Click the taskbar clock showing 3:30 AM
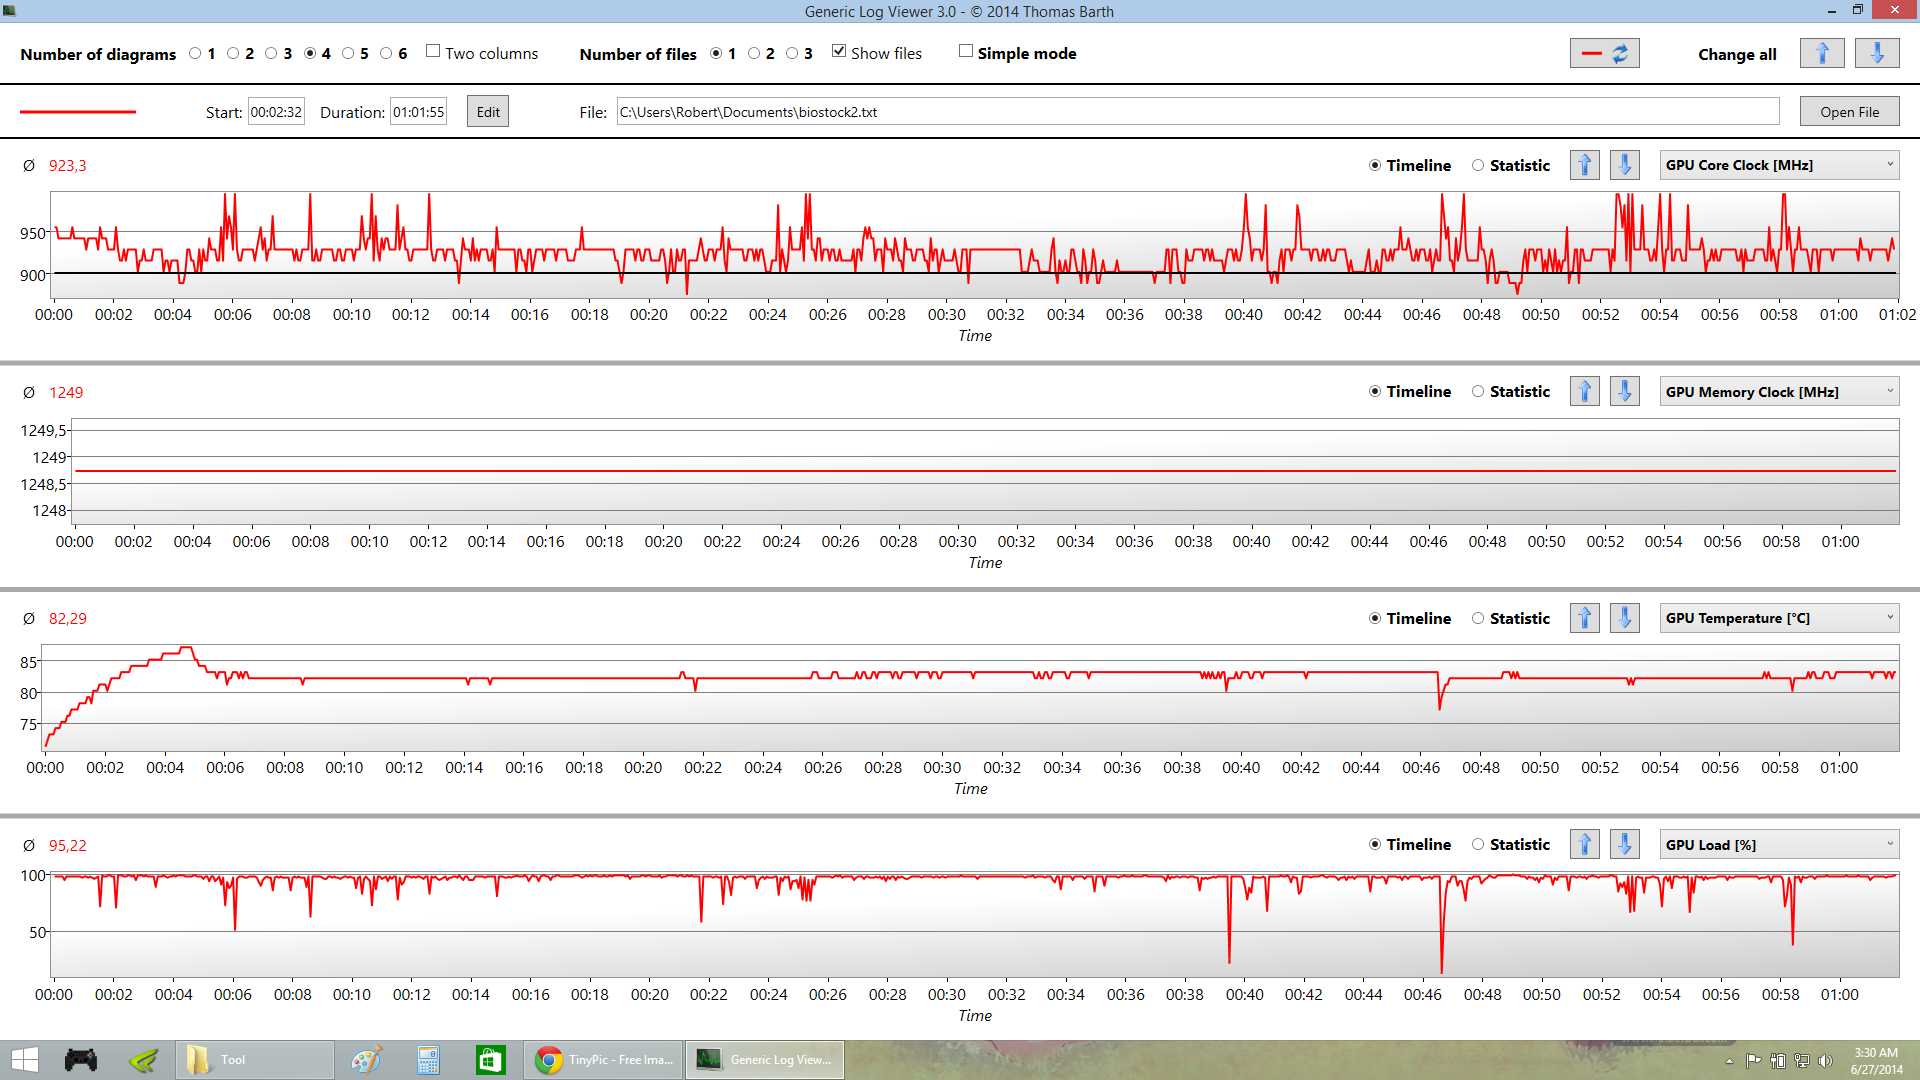The height and width of the screenshot is (1080, 1920). (1876, 1061)
